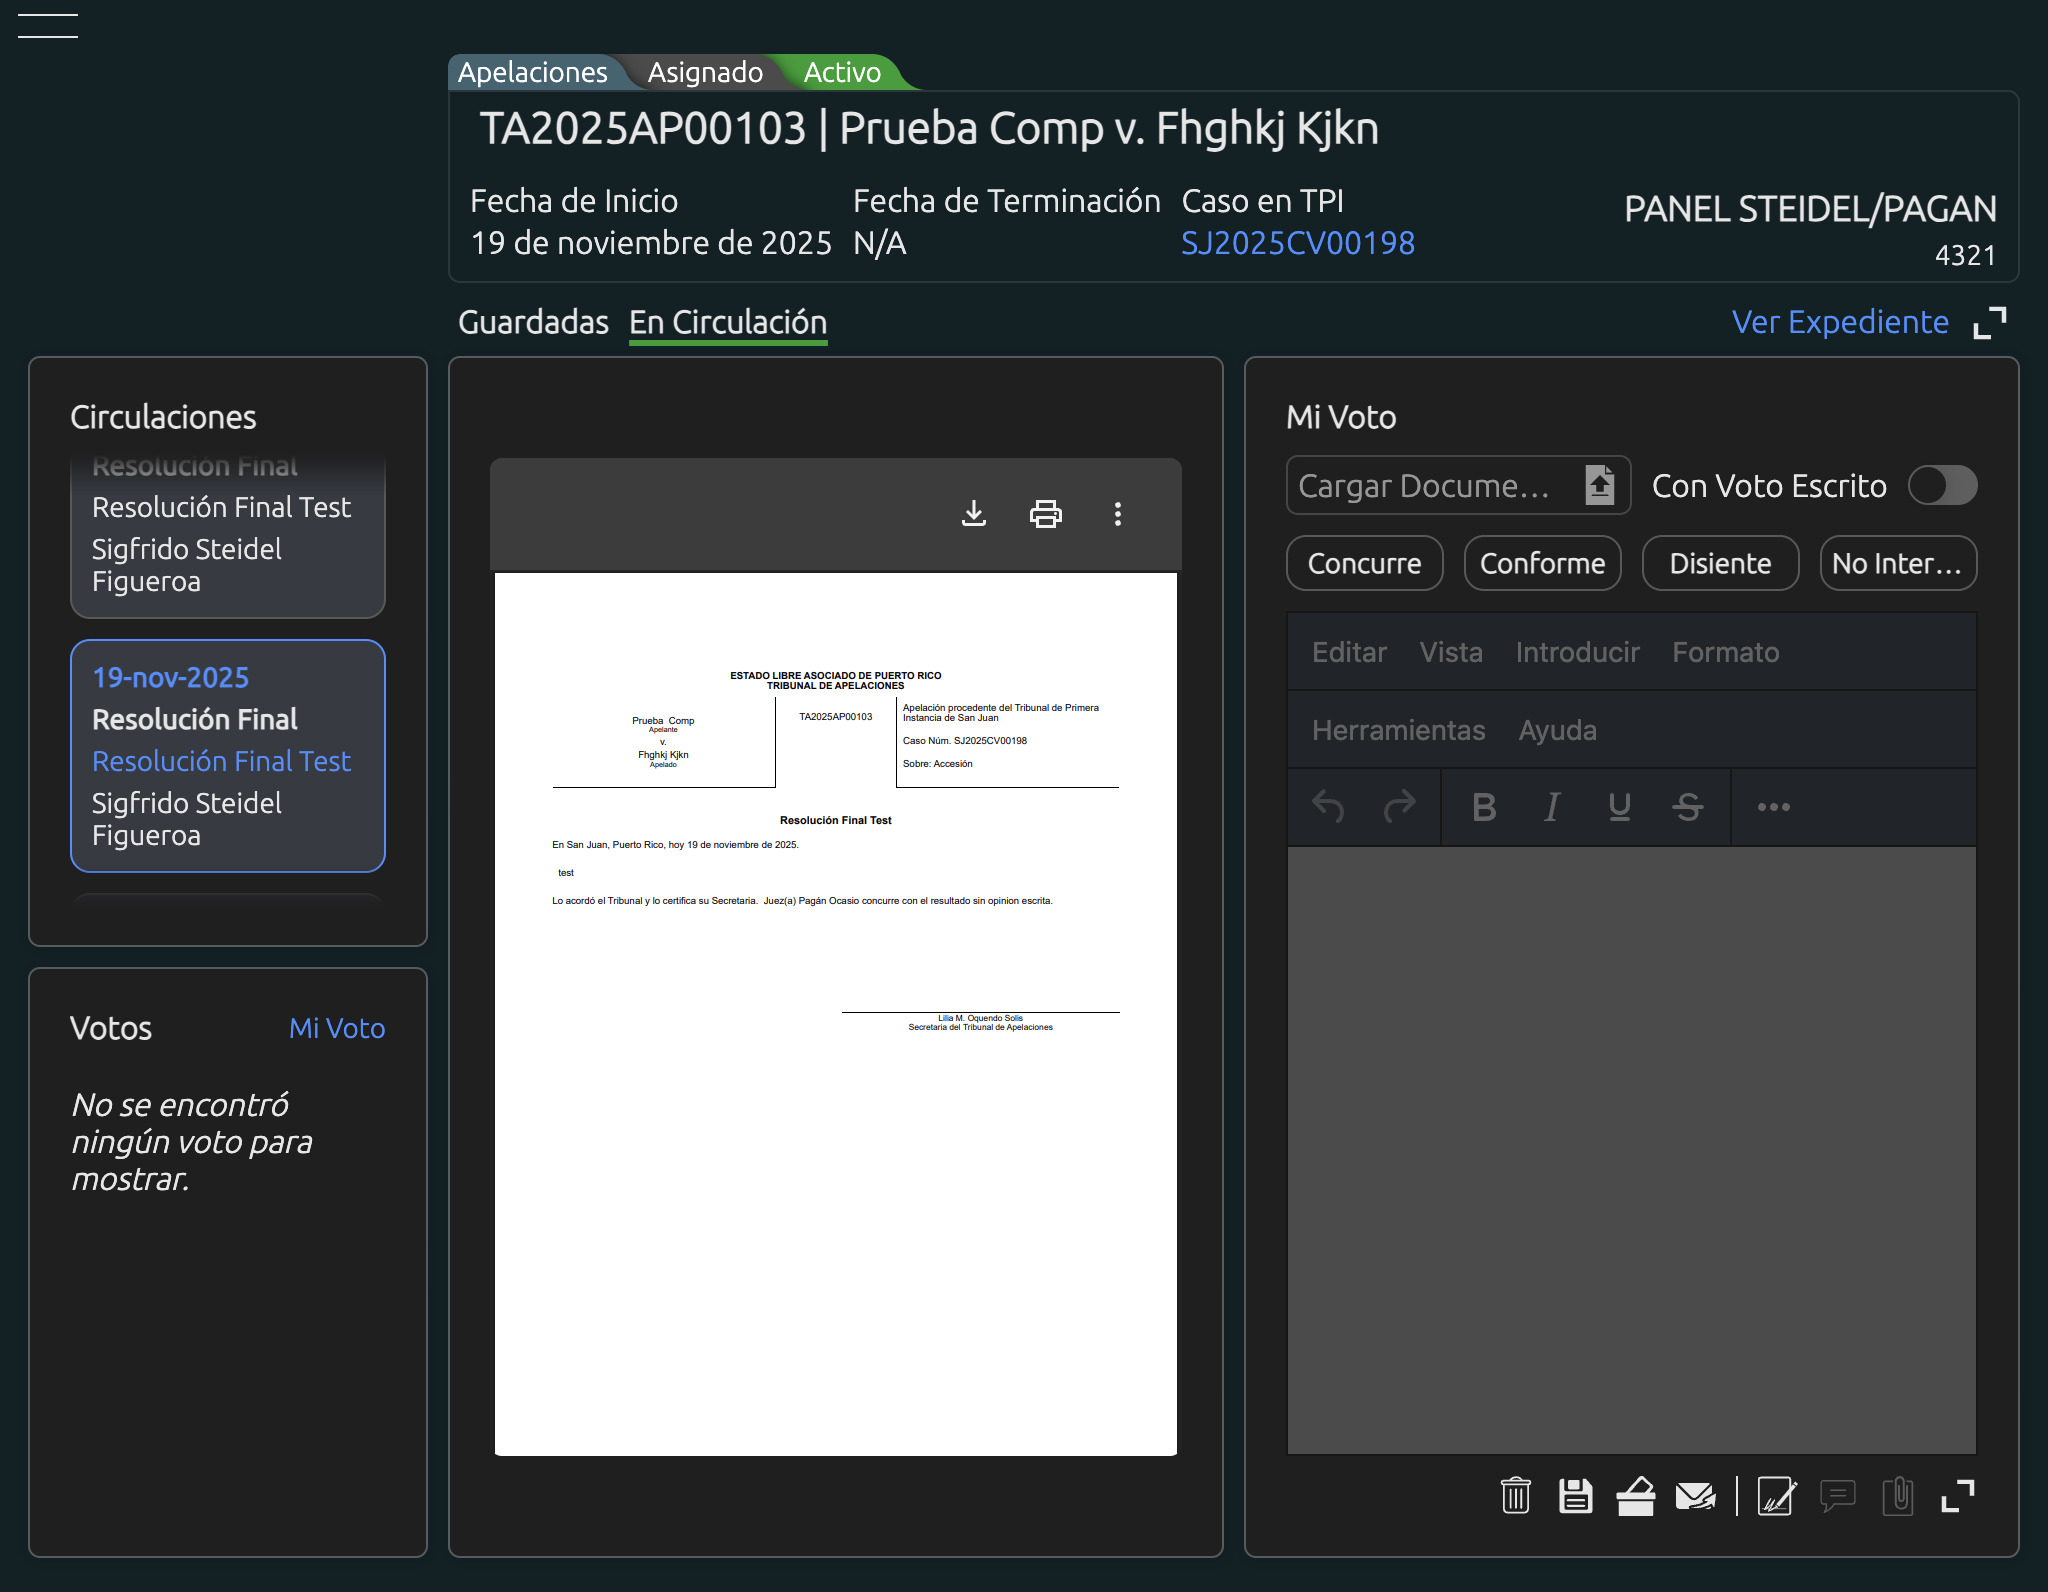The image size is (2048, 1592).
Task: Download the PDF document
Action: (973, 514)
